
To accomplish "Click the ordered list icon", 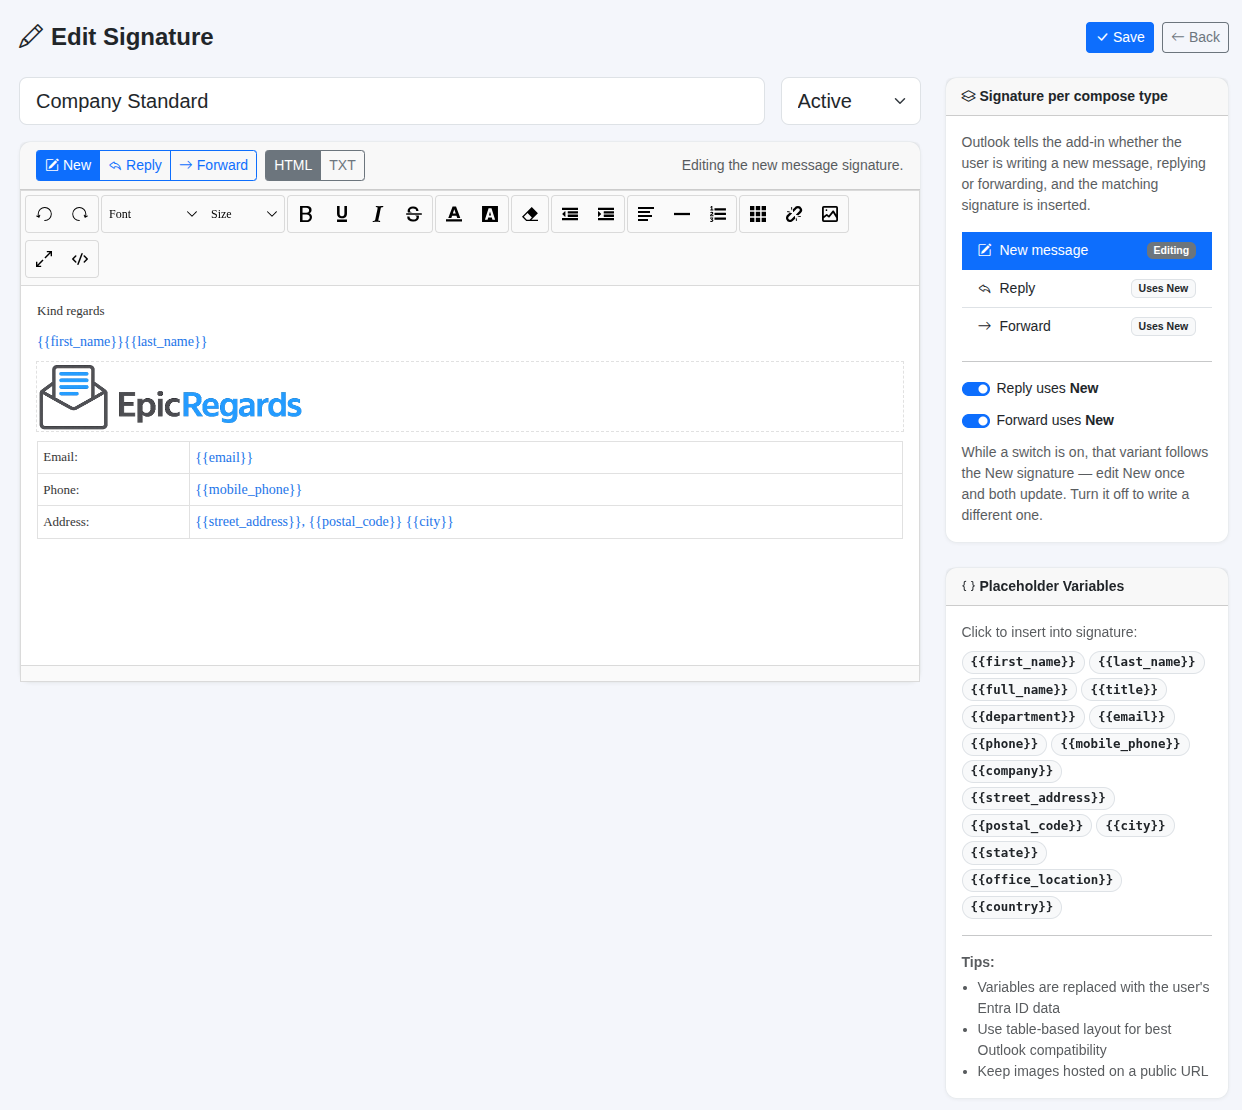I will [x=718, y=214].
